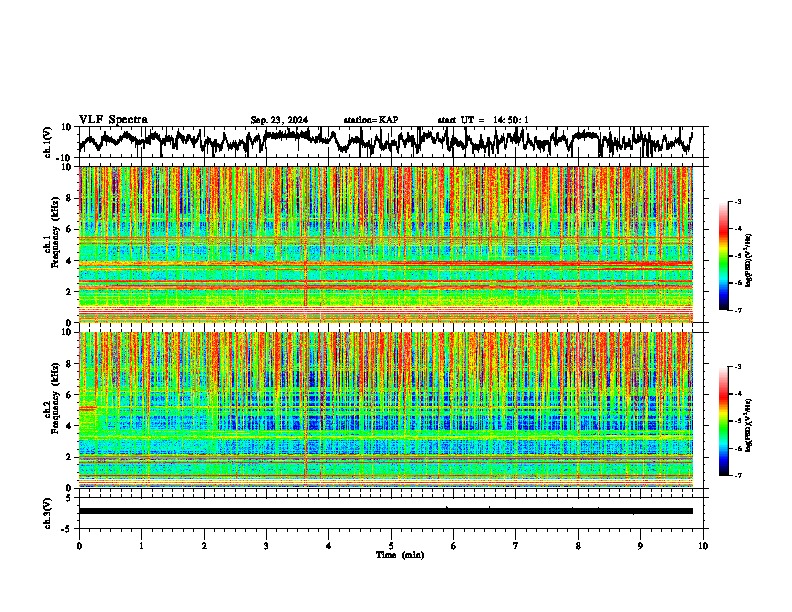Click the ch.1(V) waveform axis label

pos(49,142)
